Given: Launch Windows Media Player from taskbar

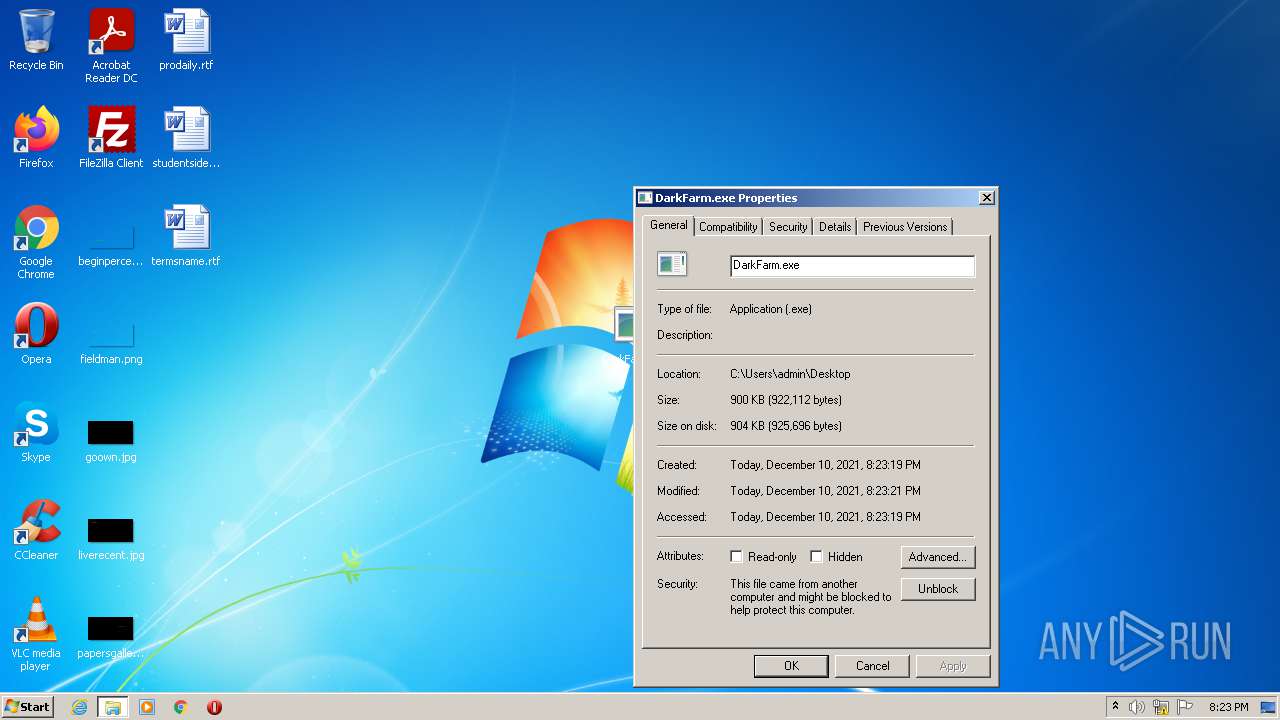Looking at the screenshot, I should click(x=147, y=707).
